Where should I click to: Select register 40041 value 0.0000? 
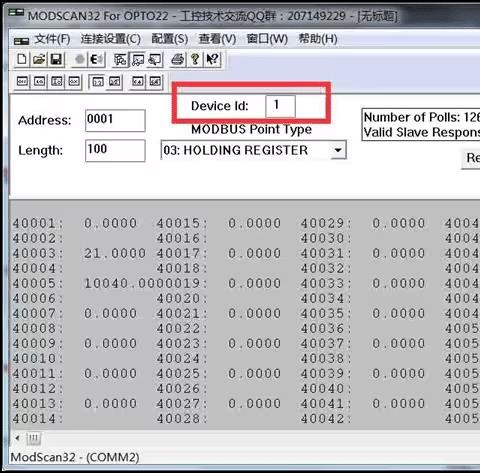click(399, 404)
